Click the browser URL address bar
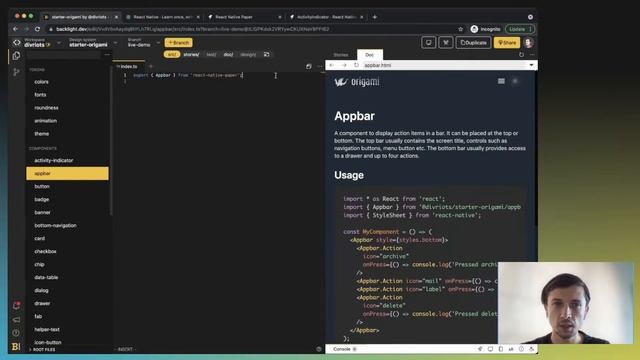The height and width of the screenshot is (360, 640). (x=249, y=29)
